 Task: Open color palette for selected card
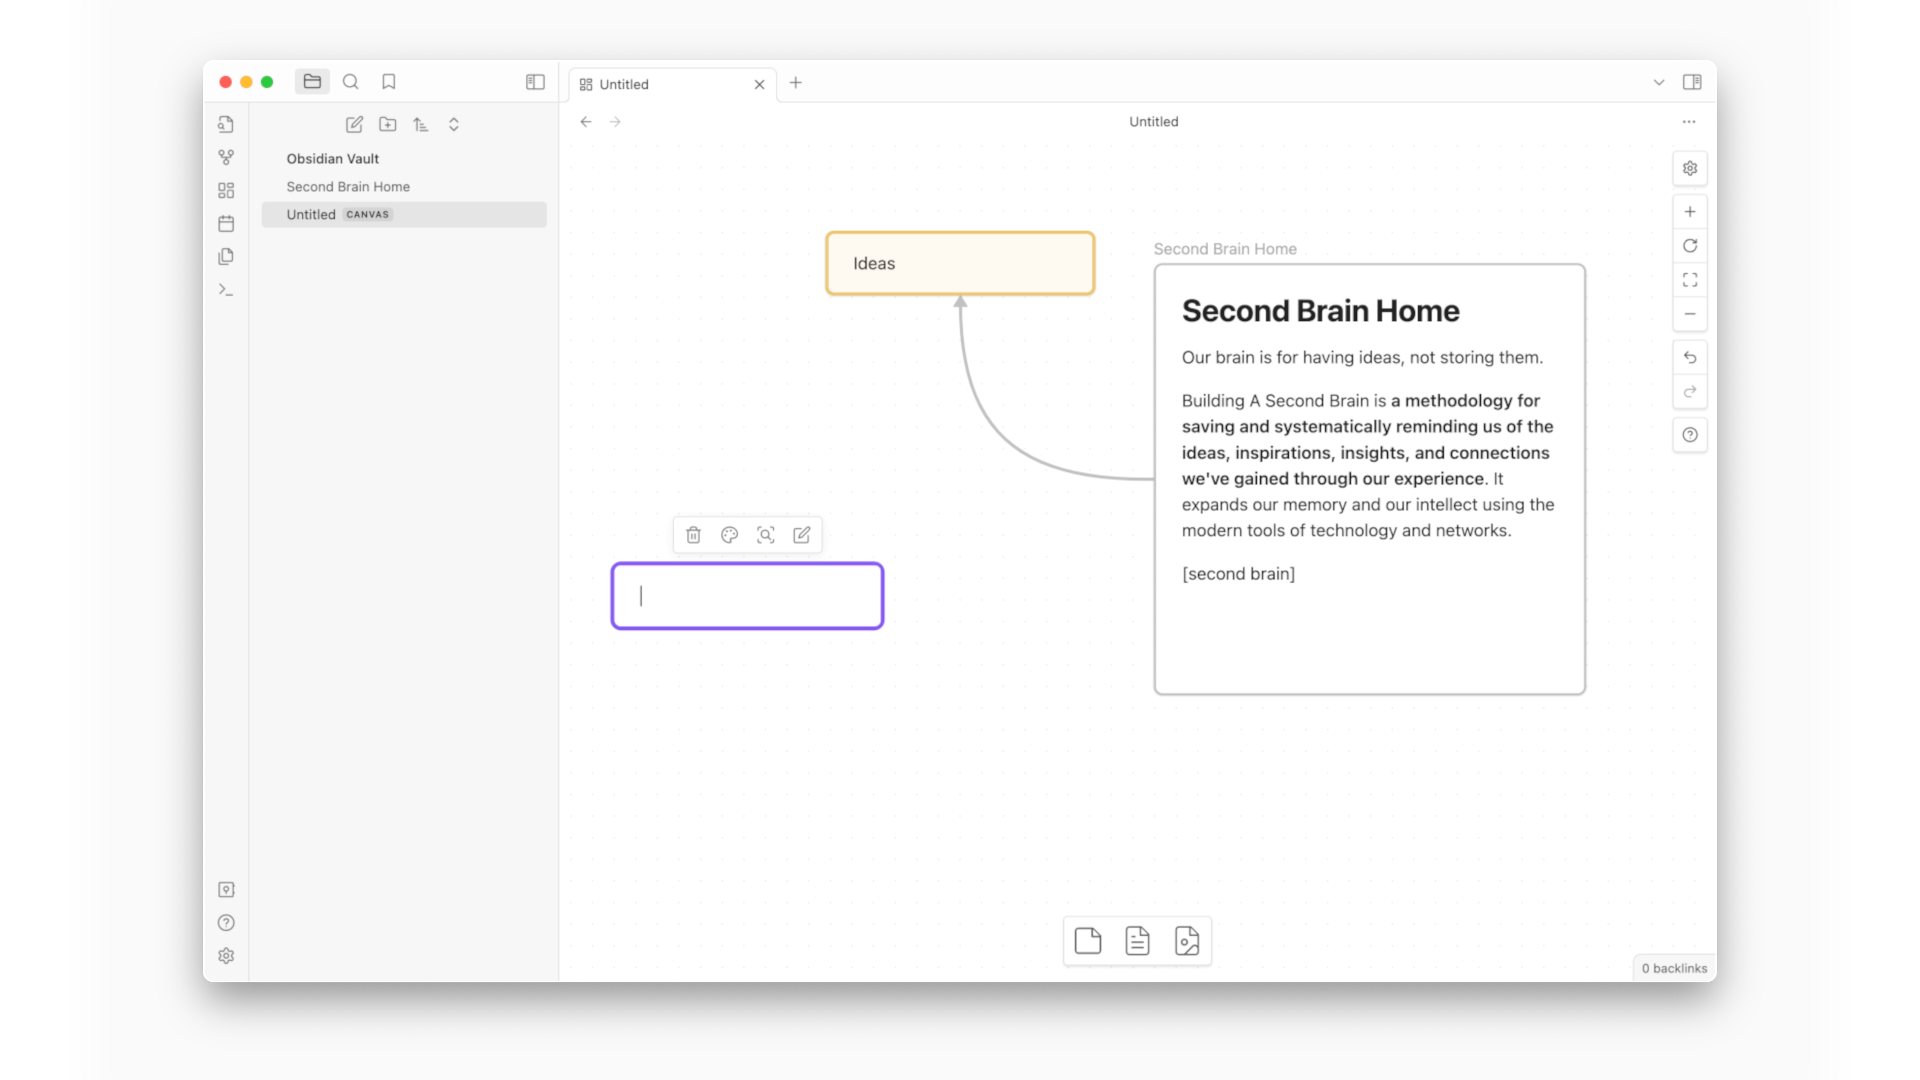729,535
